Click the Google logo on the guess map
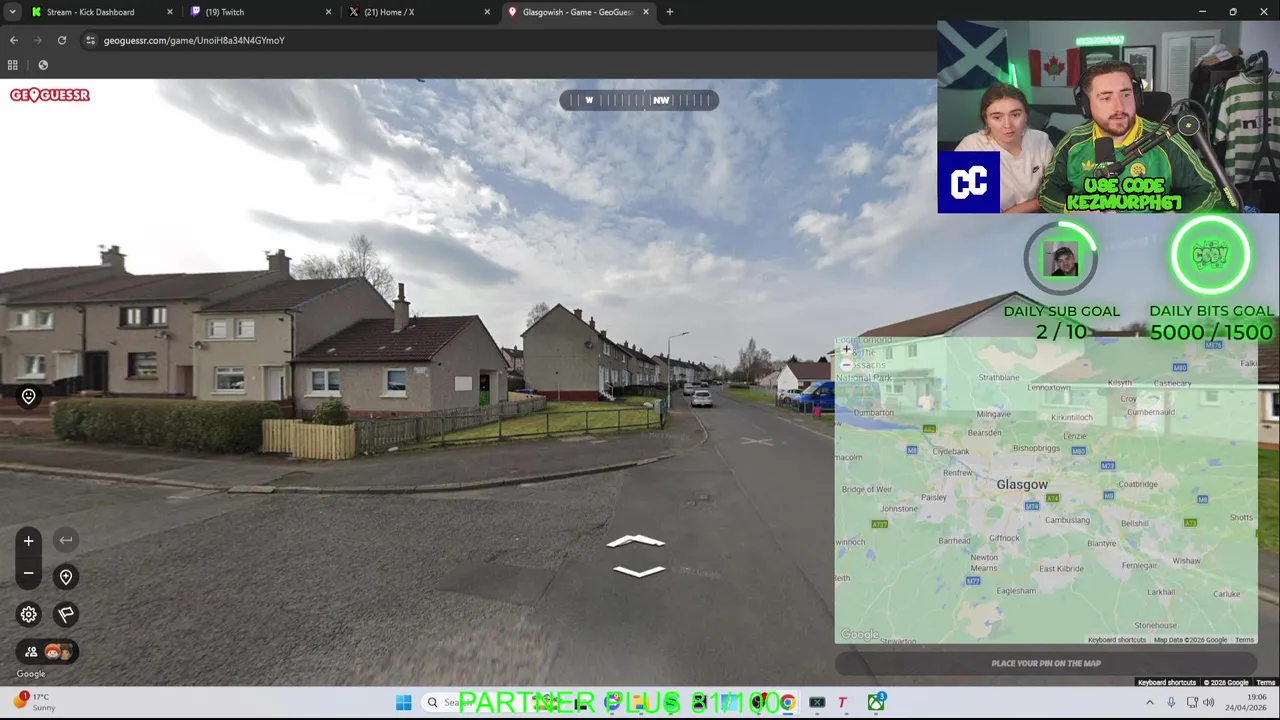The width and height of the screenshot is (1280, 720). coord(859,635)
